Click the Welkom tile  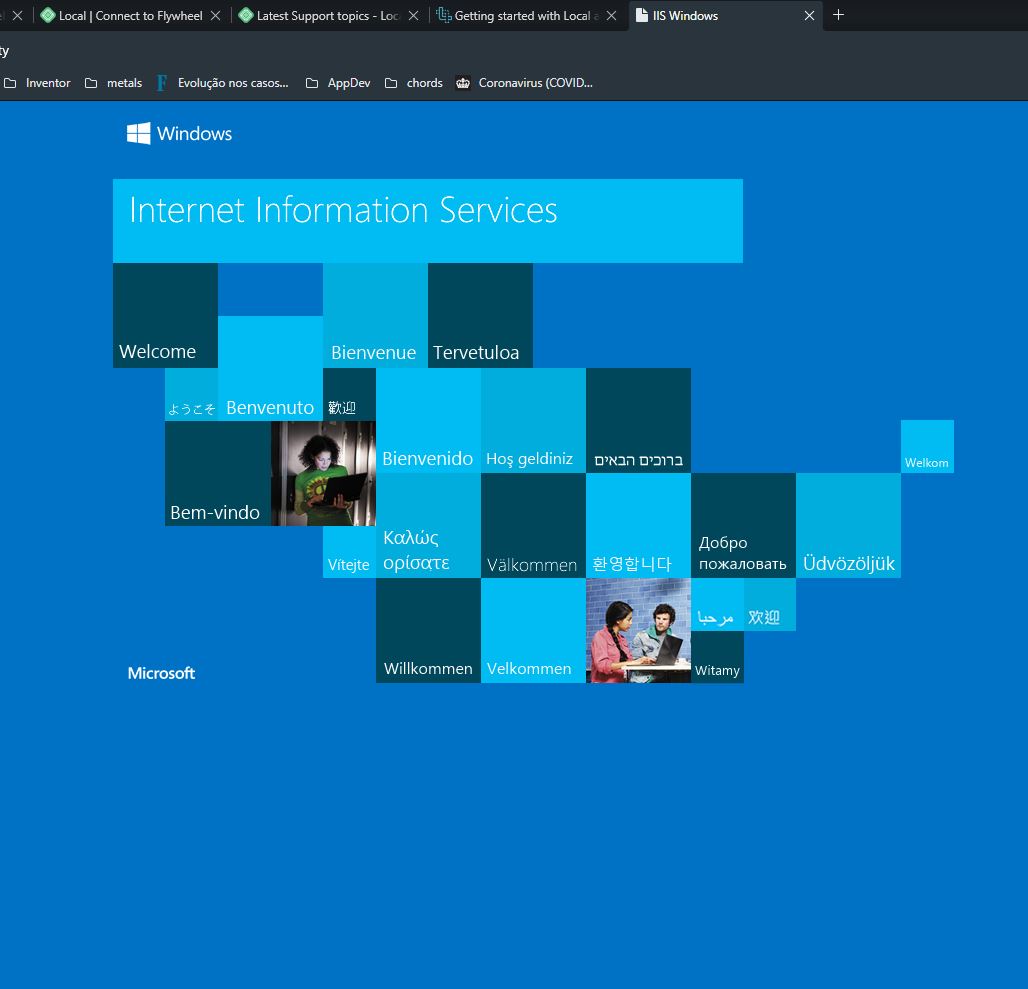pyautogui.click(x=927, y=447)
